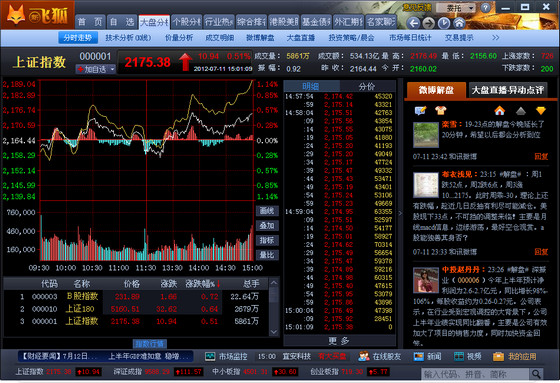Switch to 大盘直播-异动点评 tab
Image resolution: width=560 pixels, height=383 pixels.
coord(507,90)
